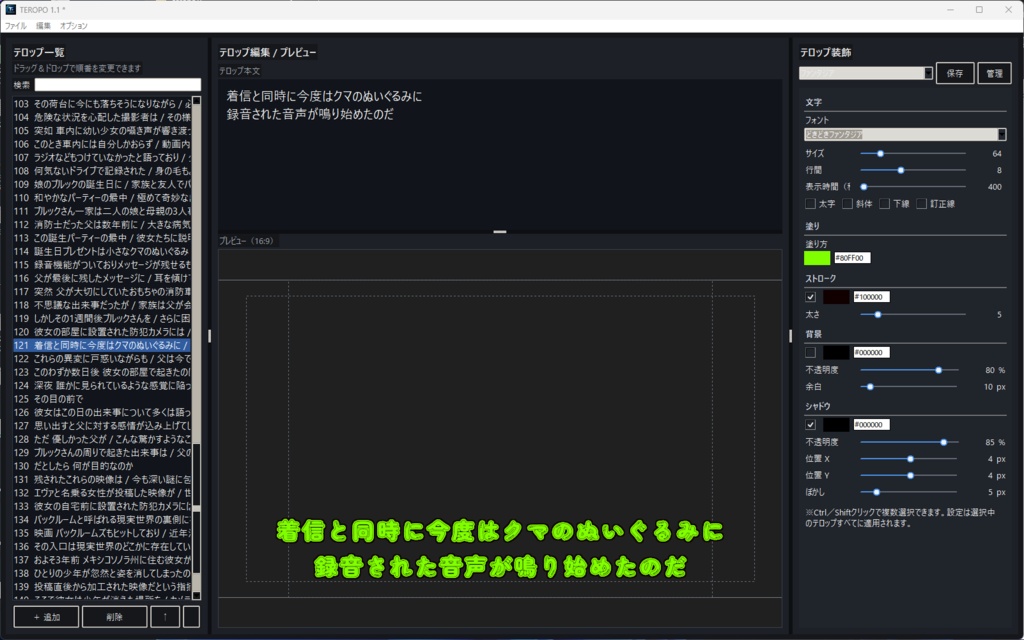The height and width of the screenshot is (640, 1024).
Task: Select row 109 娘のブルックの誕生日に
Action: pyautogui.click(x=103, y=184)
